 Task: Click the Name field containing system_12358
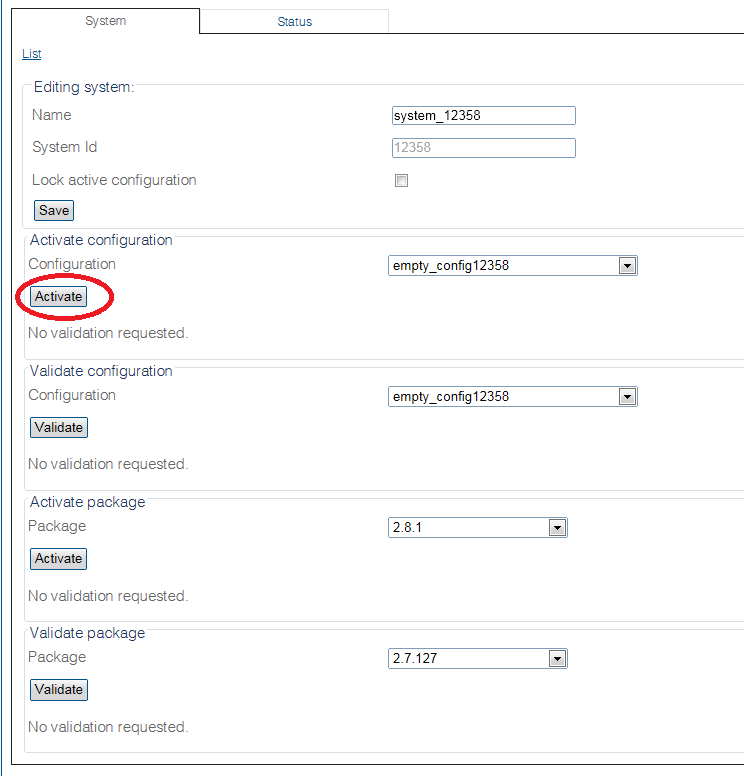(x=484, y=115)
